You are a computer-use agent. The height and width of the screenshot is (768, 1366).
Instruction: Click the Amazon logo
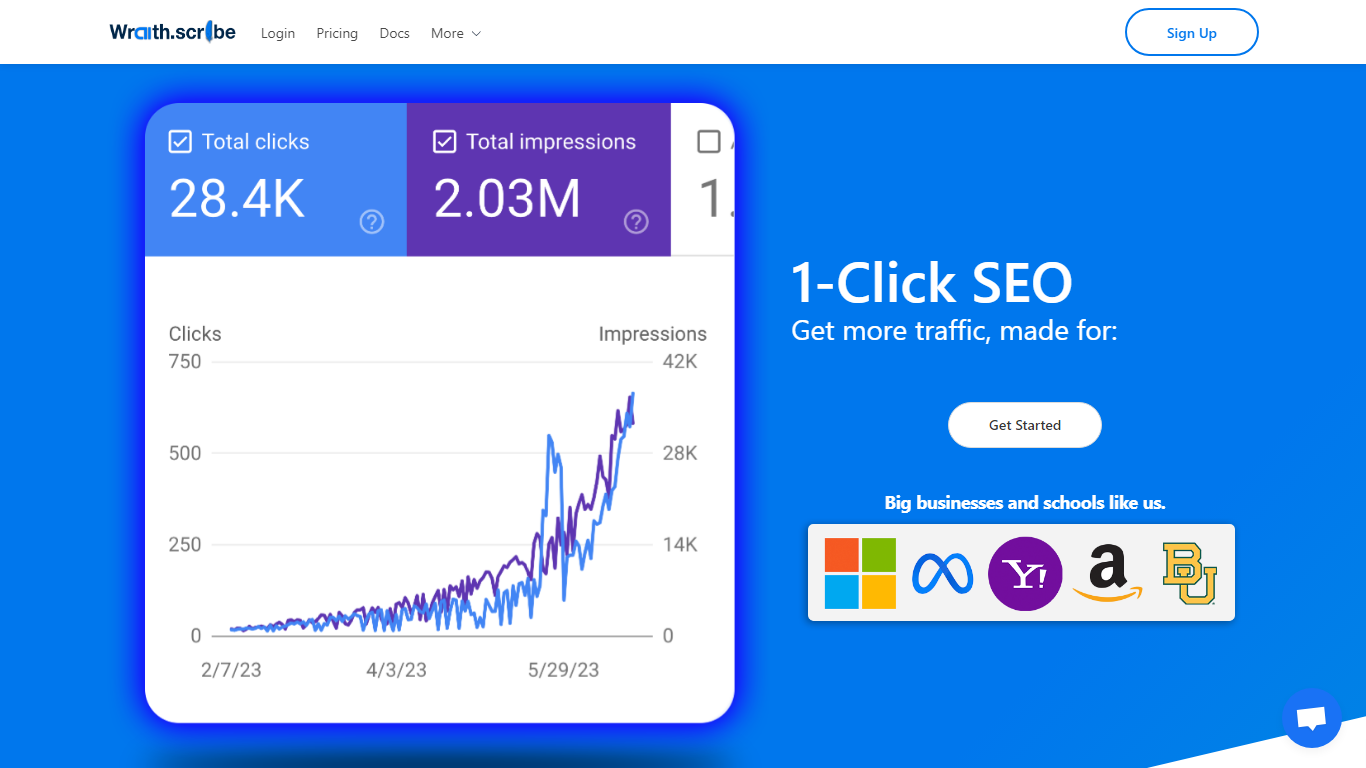tap(1107, 574)
